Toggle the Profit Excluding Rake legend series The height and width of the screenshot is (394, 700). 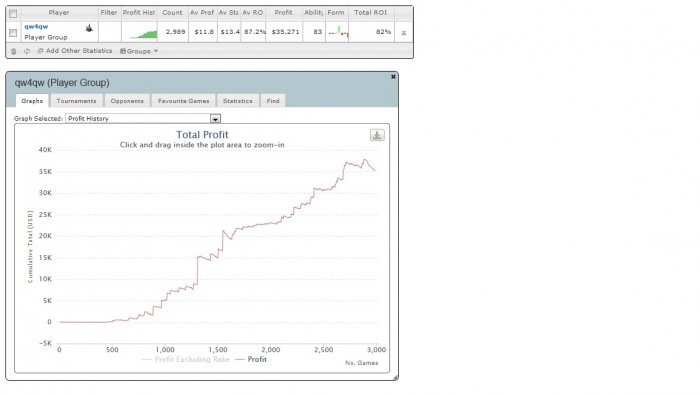(186, 359)
